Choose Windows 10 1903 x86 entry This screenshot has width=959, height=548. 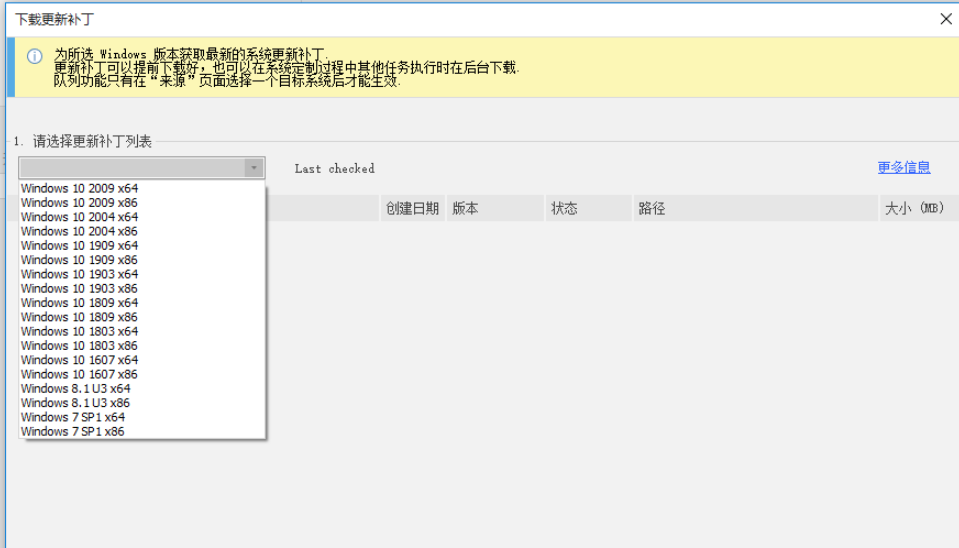click(80, 288)
